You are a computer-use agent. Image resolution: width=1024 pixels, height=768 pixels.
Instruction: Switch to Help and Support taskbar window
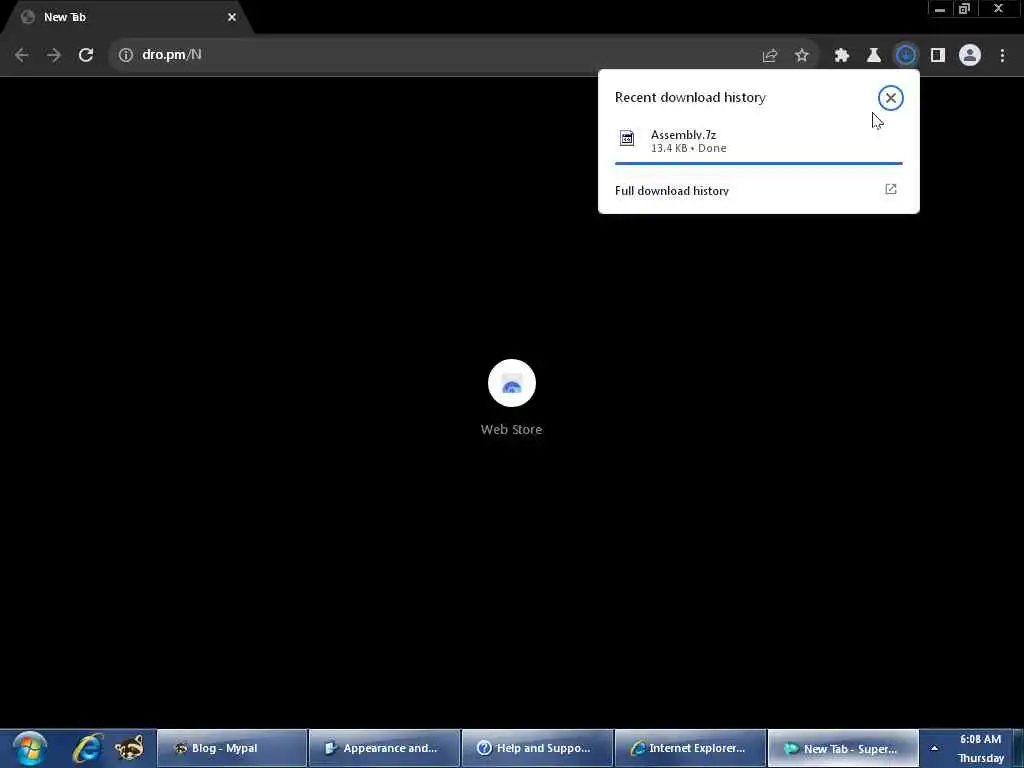click(537, 748)
